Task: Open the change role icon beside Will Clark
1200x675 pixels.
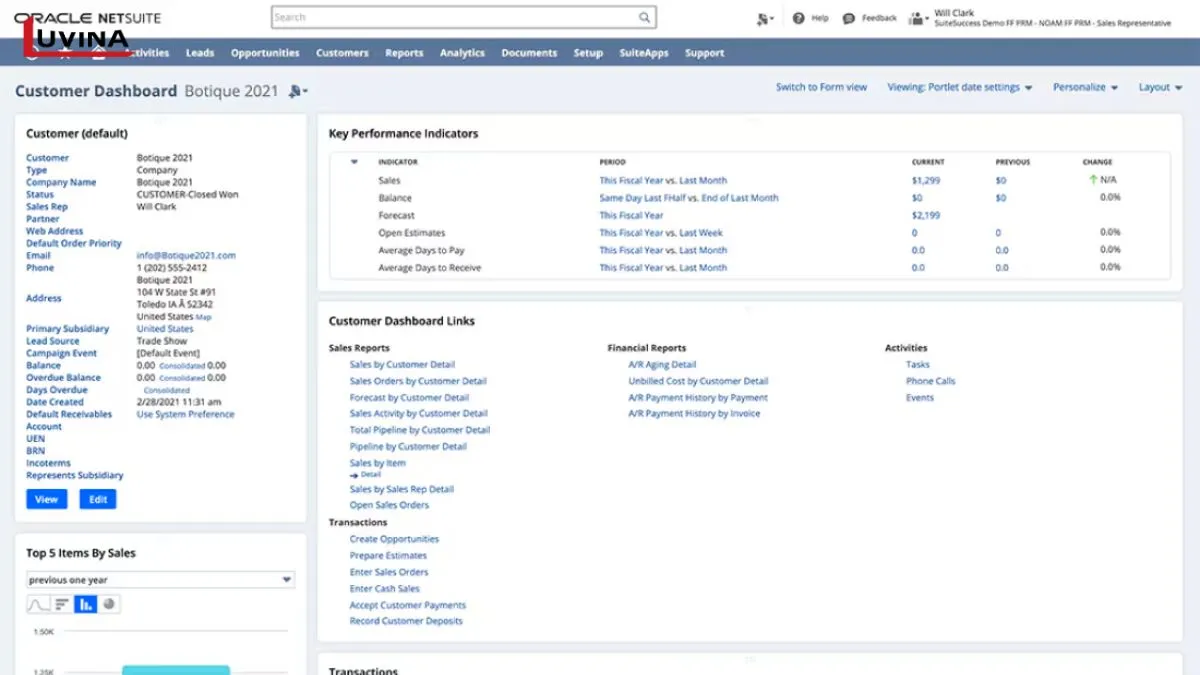Action: (x=918, y=18)
